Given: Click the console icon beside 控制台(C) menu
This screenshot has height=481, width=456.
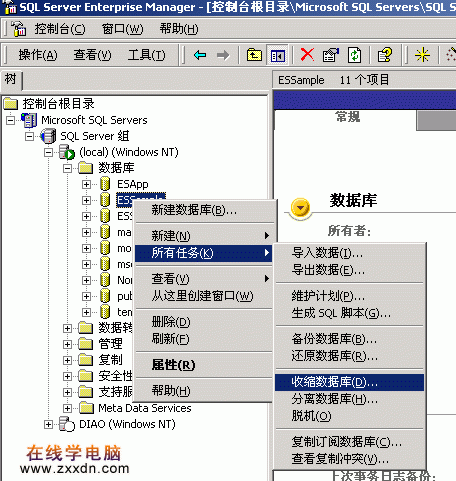Looking at the screenshot, I should 19,29.
